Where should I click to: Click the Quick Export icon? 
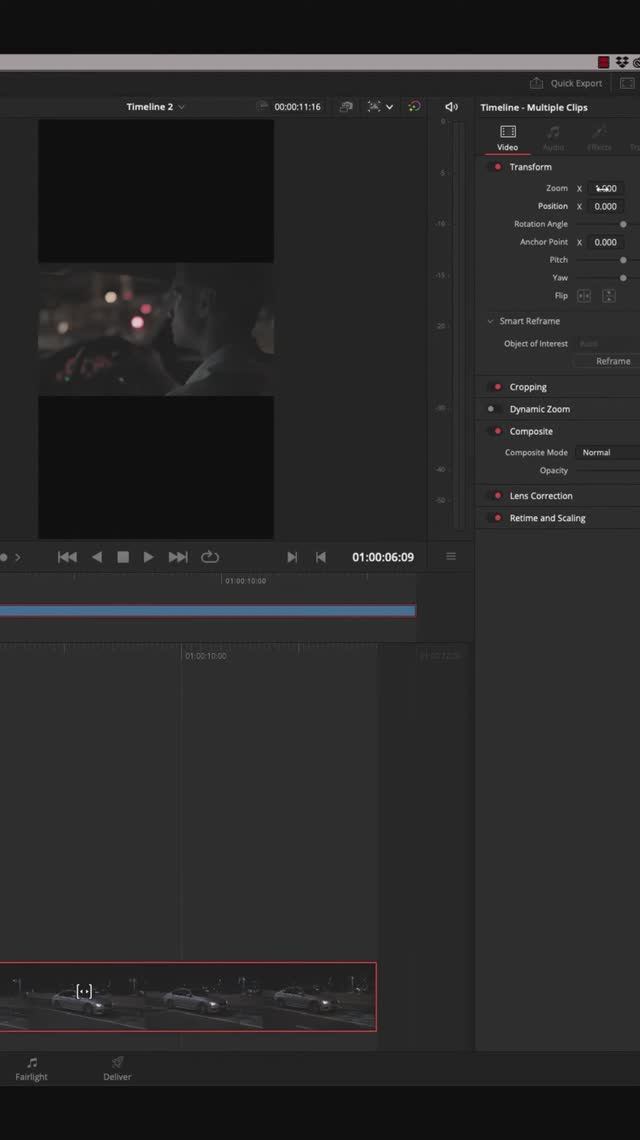coord(536,83)
